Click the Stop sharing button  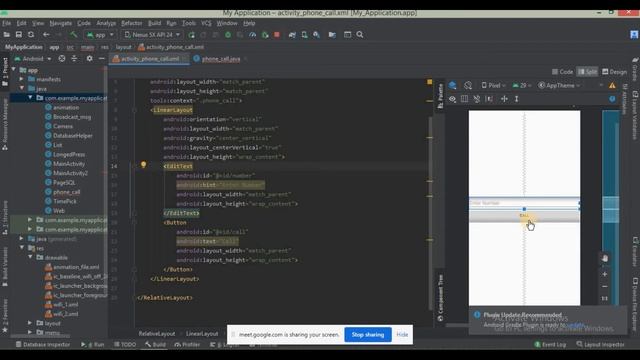(x=368, y=335)
